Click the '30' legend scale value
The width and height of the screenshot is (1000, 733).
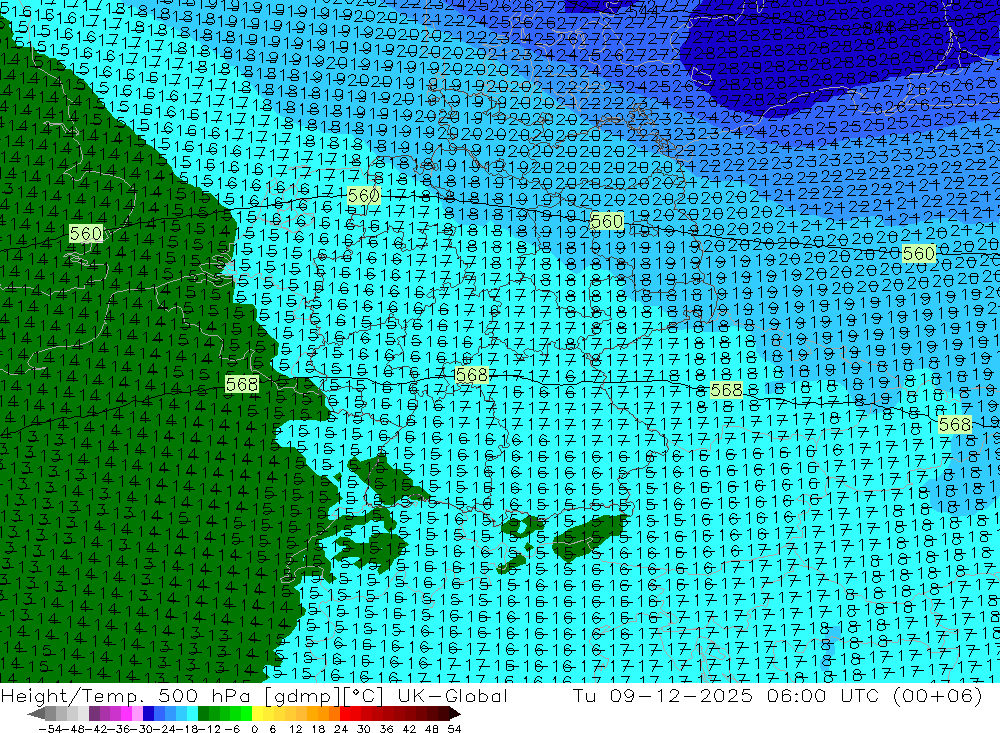pyautogui.click(x=364, y=729)
